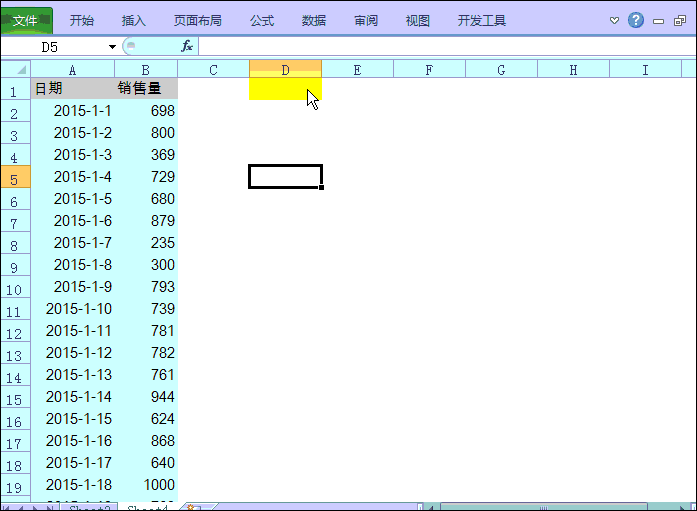Select column C header
697x511 pixels.
tap(213, 70)
